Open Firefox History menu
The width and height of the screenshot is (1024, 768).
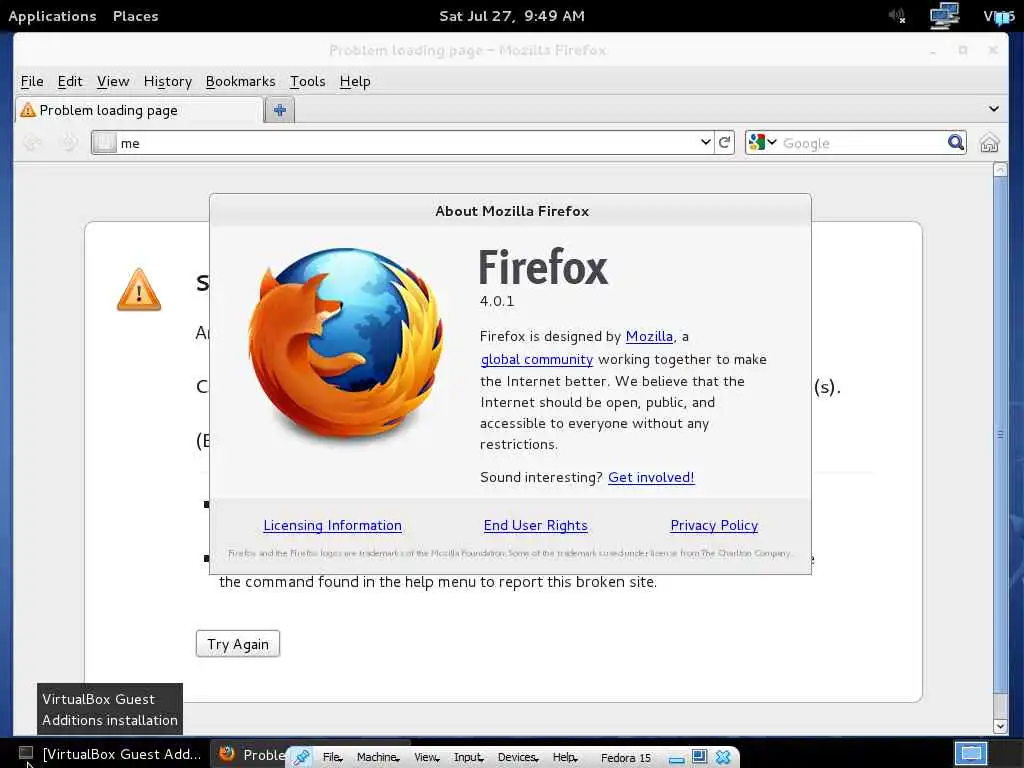point(168,81)
